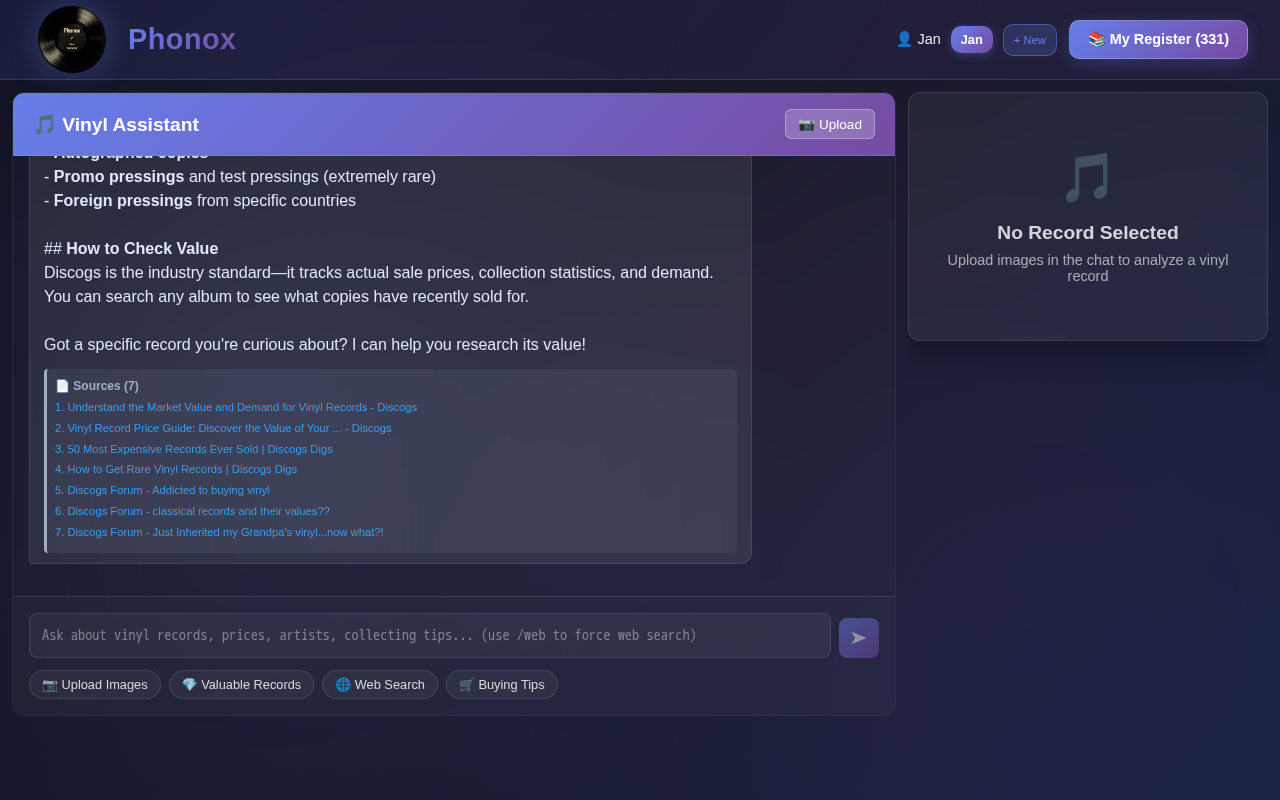This screenshot has height=800, width=1280.
Task: Click the Phonox vinyl record logo
Action: point(71,39)
